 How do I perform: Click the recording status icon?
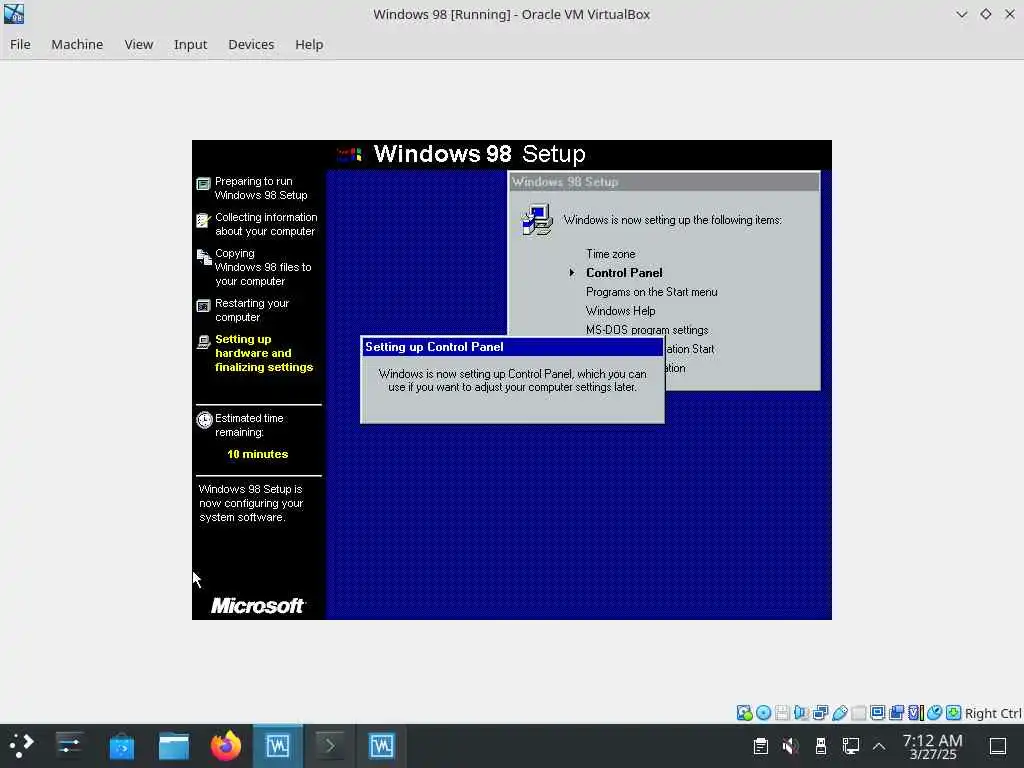pyautogui.click(x=897, y=712)
